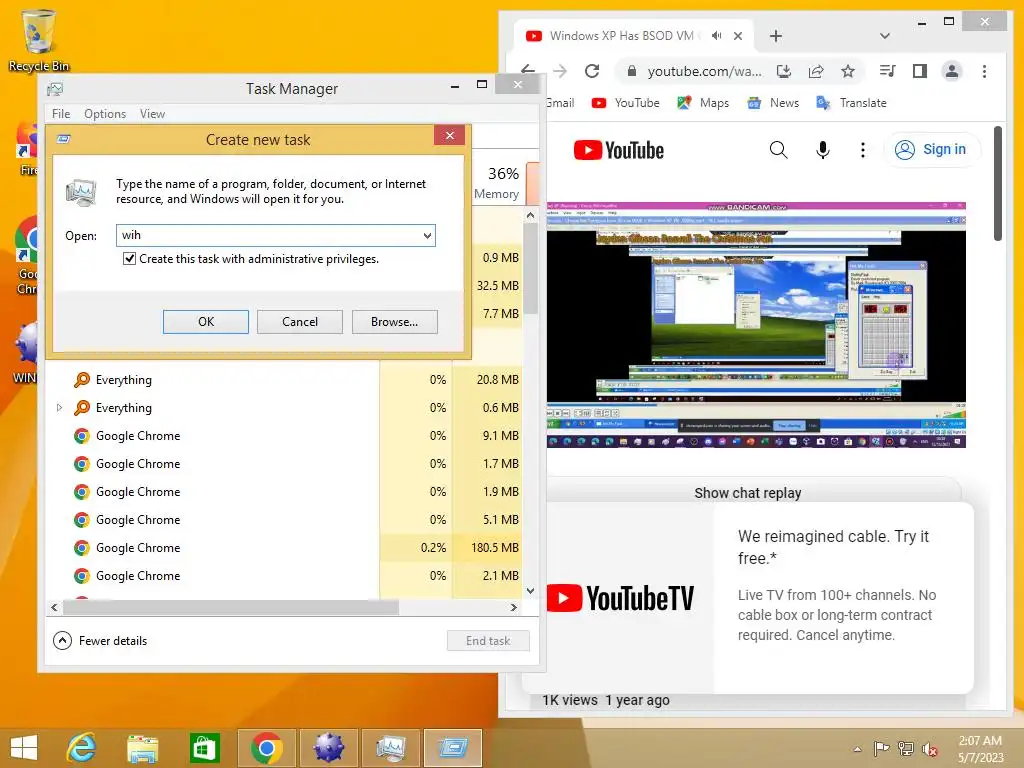Collapse Task Manager with Fewer details
The width and height of the screenshot is (1024, 768).
(100, 641)
